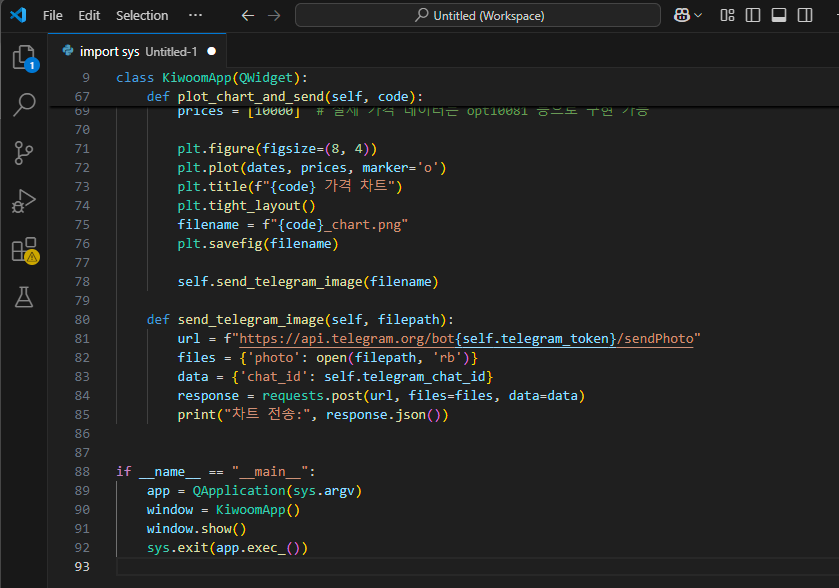Open the File menu
Screen dimensions: 839x588
click(53, 16)
